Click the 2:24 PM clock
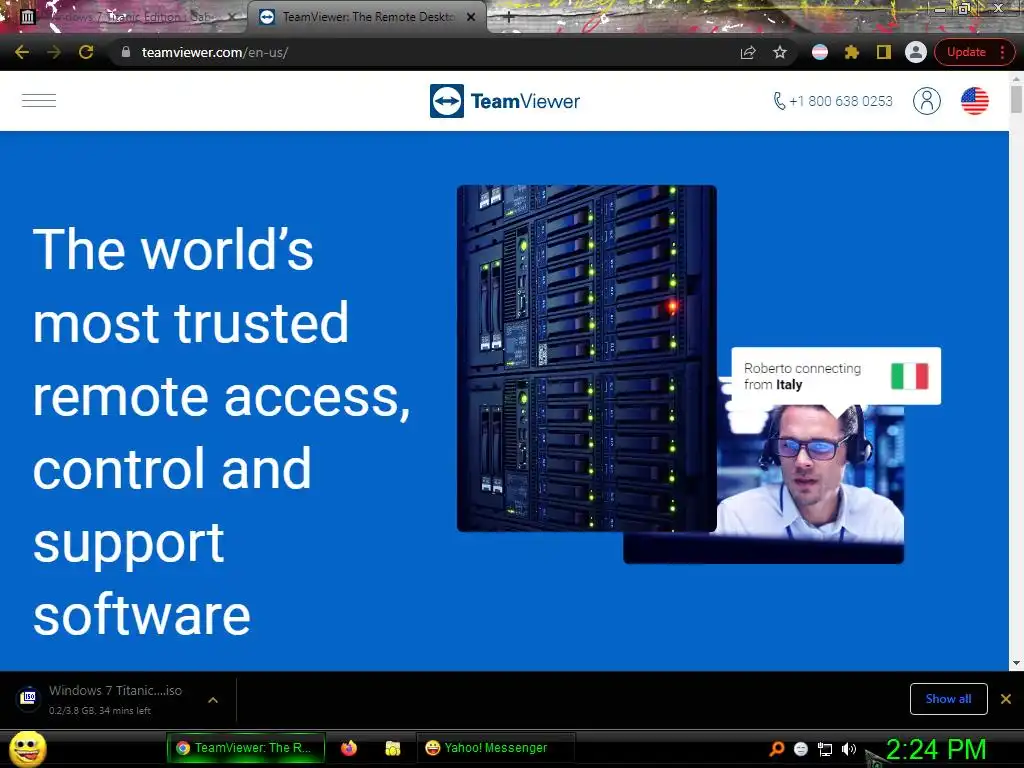 tap(936, 749)
